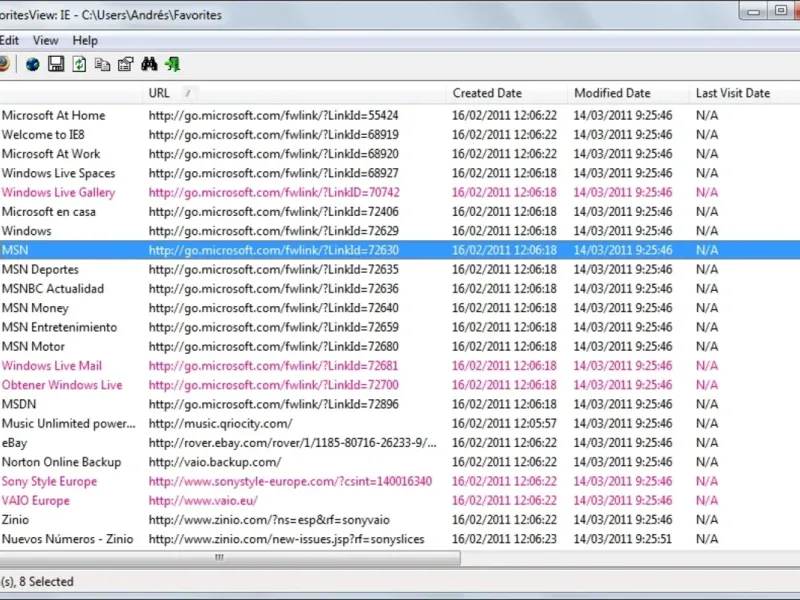Screen dimensions: 800x600
Task: Select the Obtener Windows Live entry
Action: [x=62, y=385]
